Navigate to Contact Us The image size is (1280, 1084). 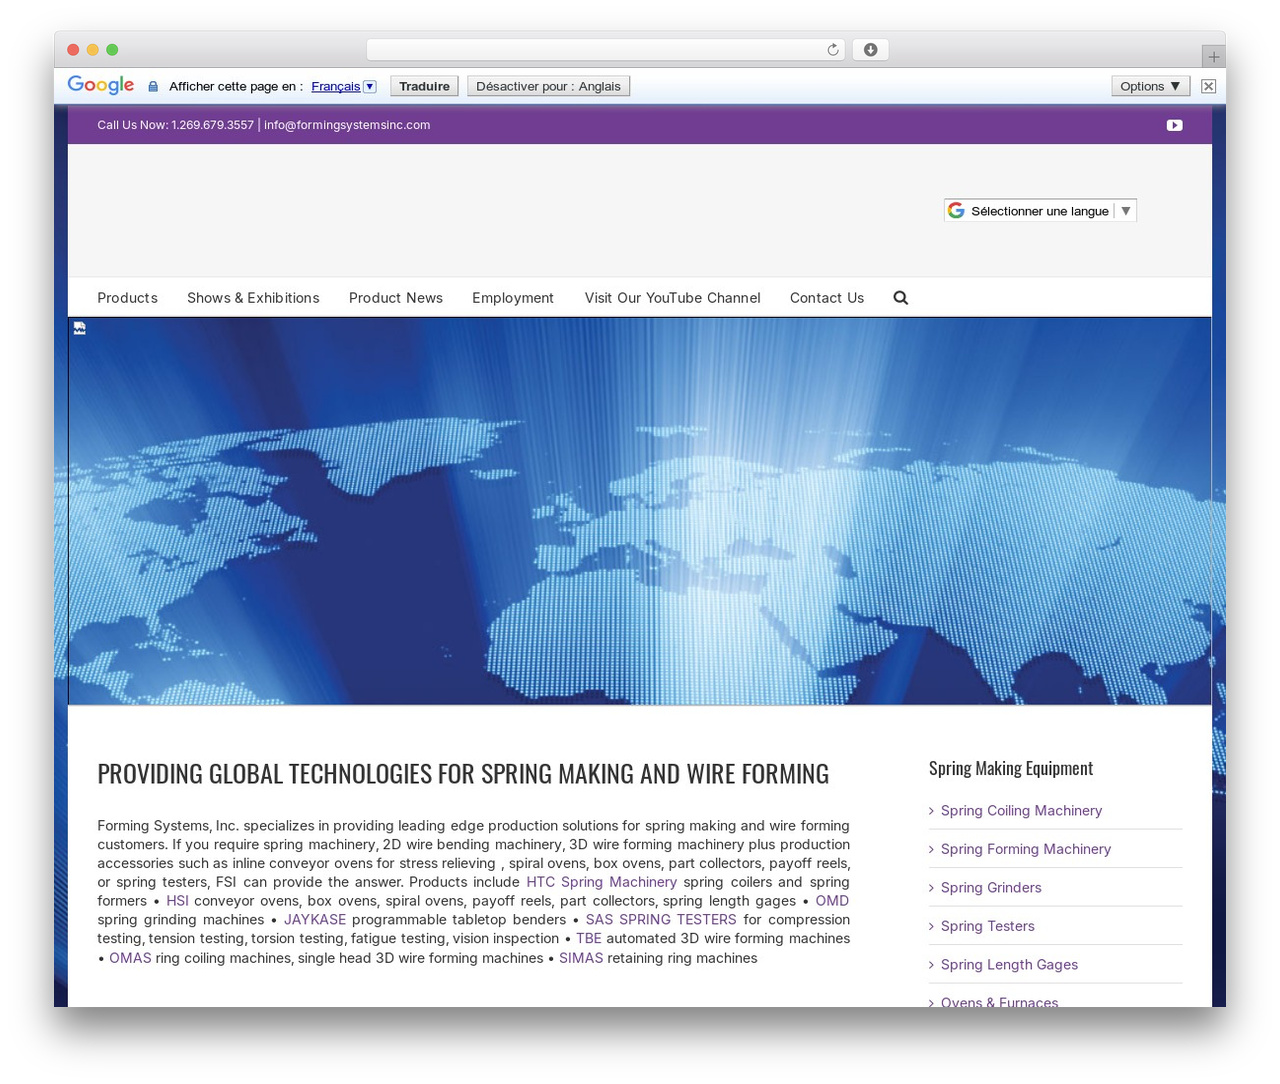coord(827,298)
